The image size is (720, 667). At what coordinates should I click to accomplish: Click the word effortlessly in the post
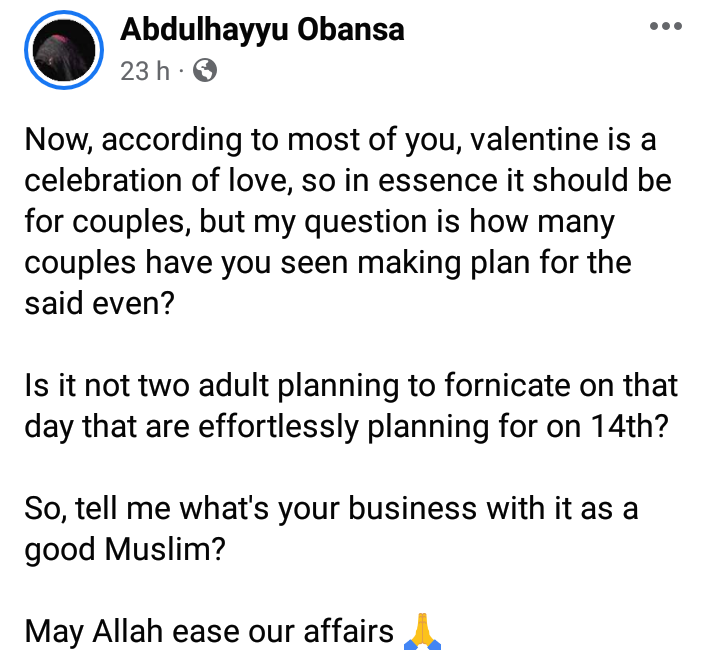(x=278, y=428)
